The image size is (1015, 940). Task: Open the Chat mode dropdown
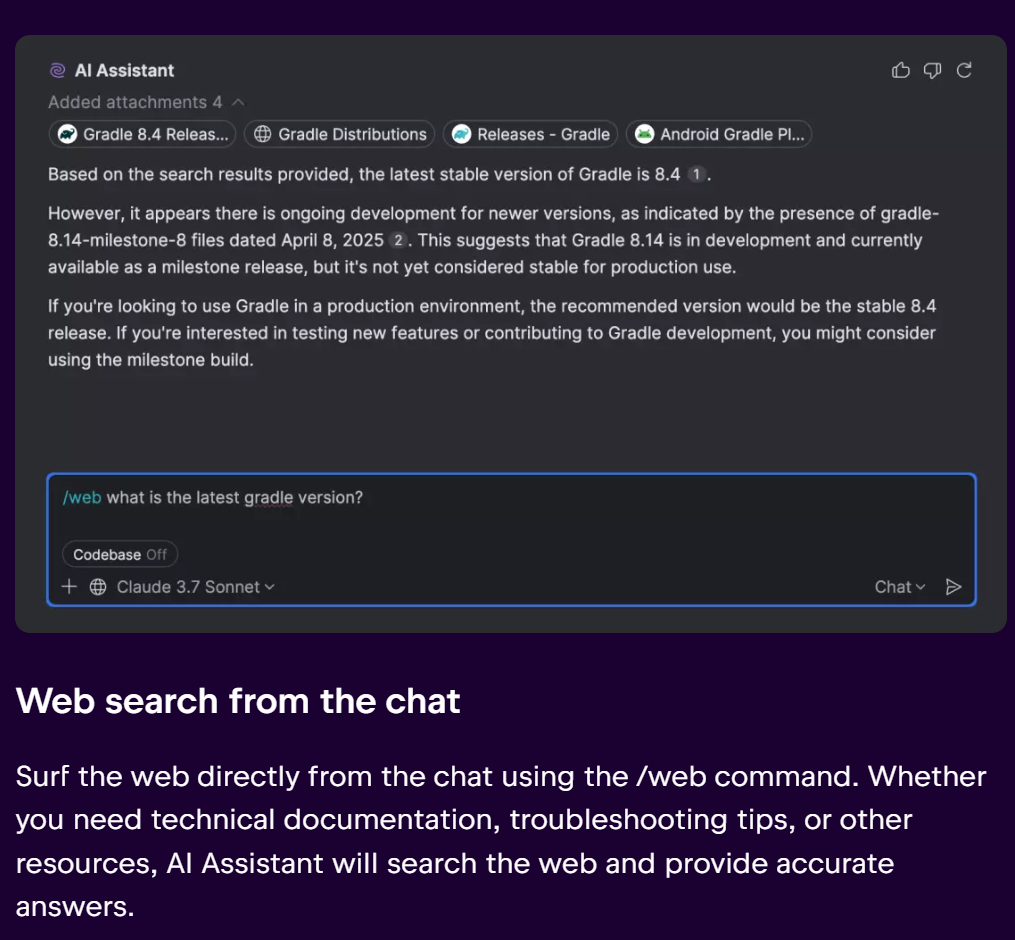tap(900, 587)
